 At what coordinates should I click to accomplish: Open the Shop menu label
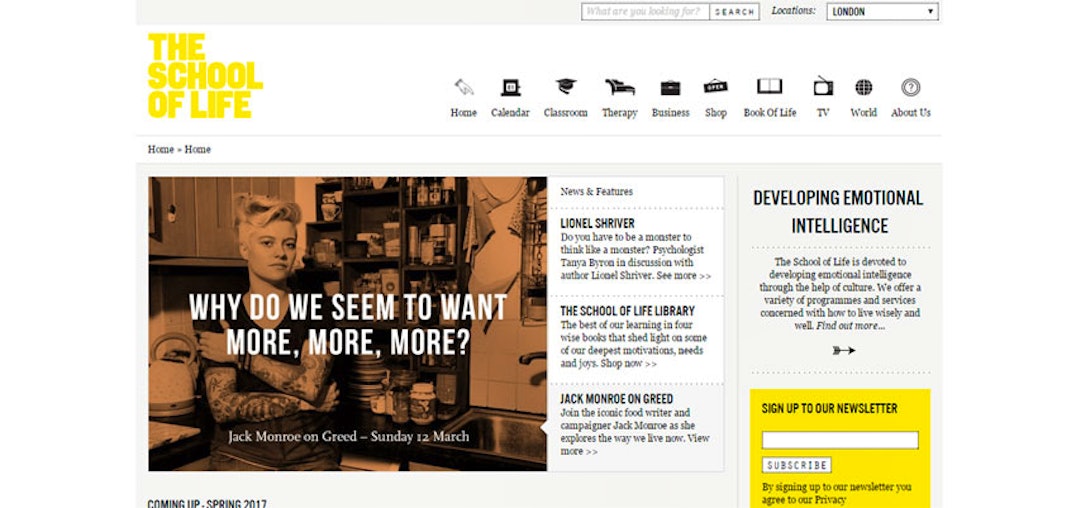(716, 113)
